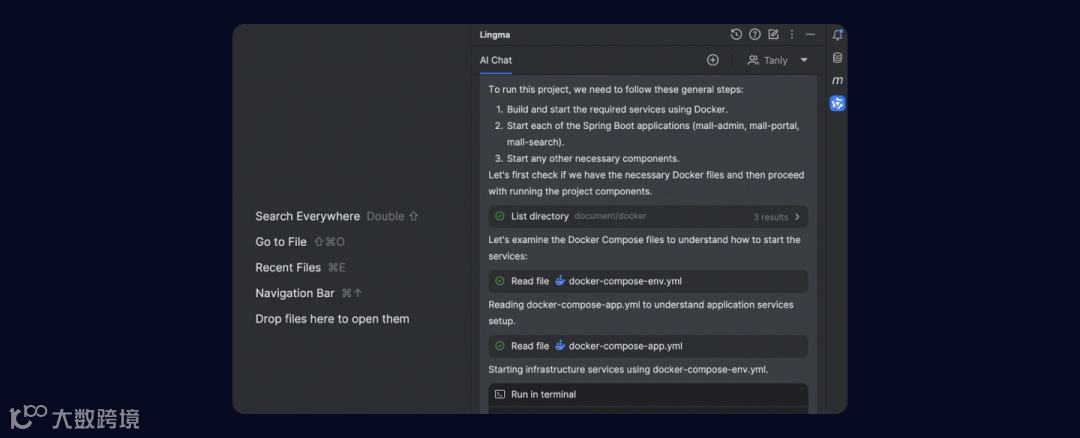Toggle the Lingma tool window icon
Screen dimensions: 1080x438
(837, 103)
